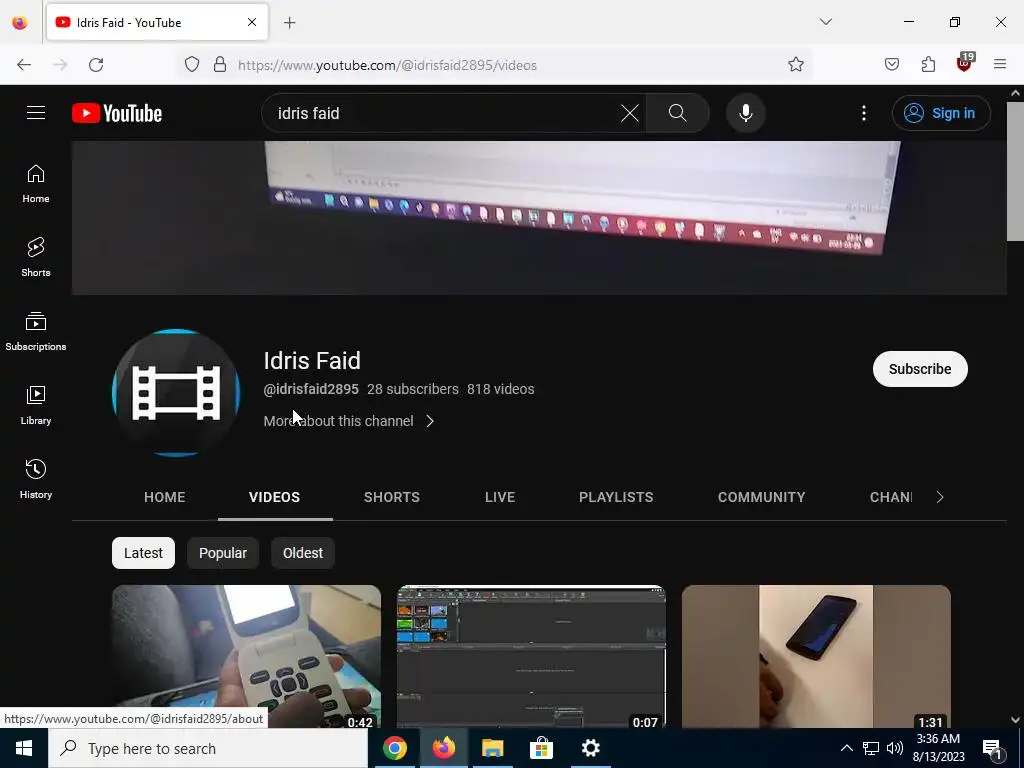The height and width of the screenshot is (768, 1024).
Task: Open the list all tabs dropdown
Action: point(826,22)
